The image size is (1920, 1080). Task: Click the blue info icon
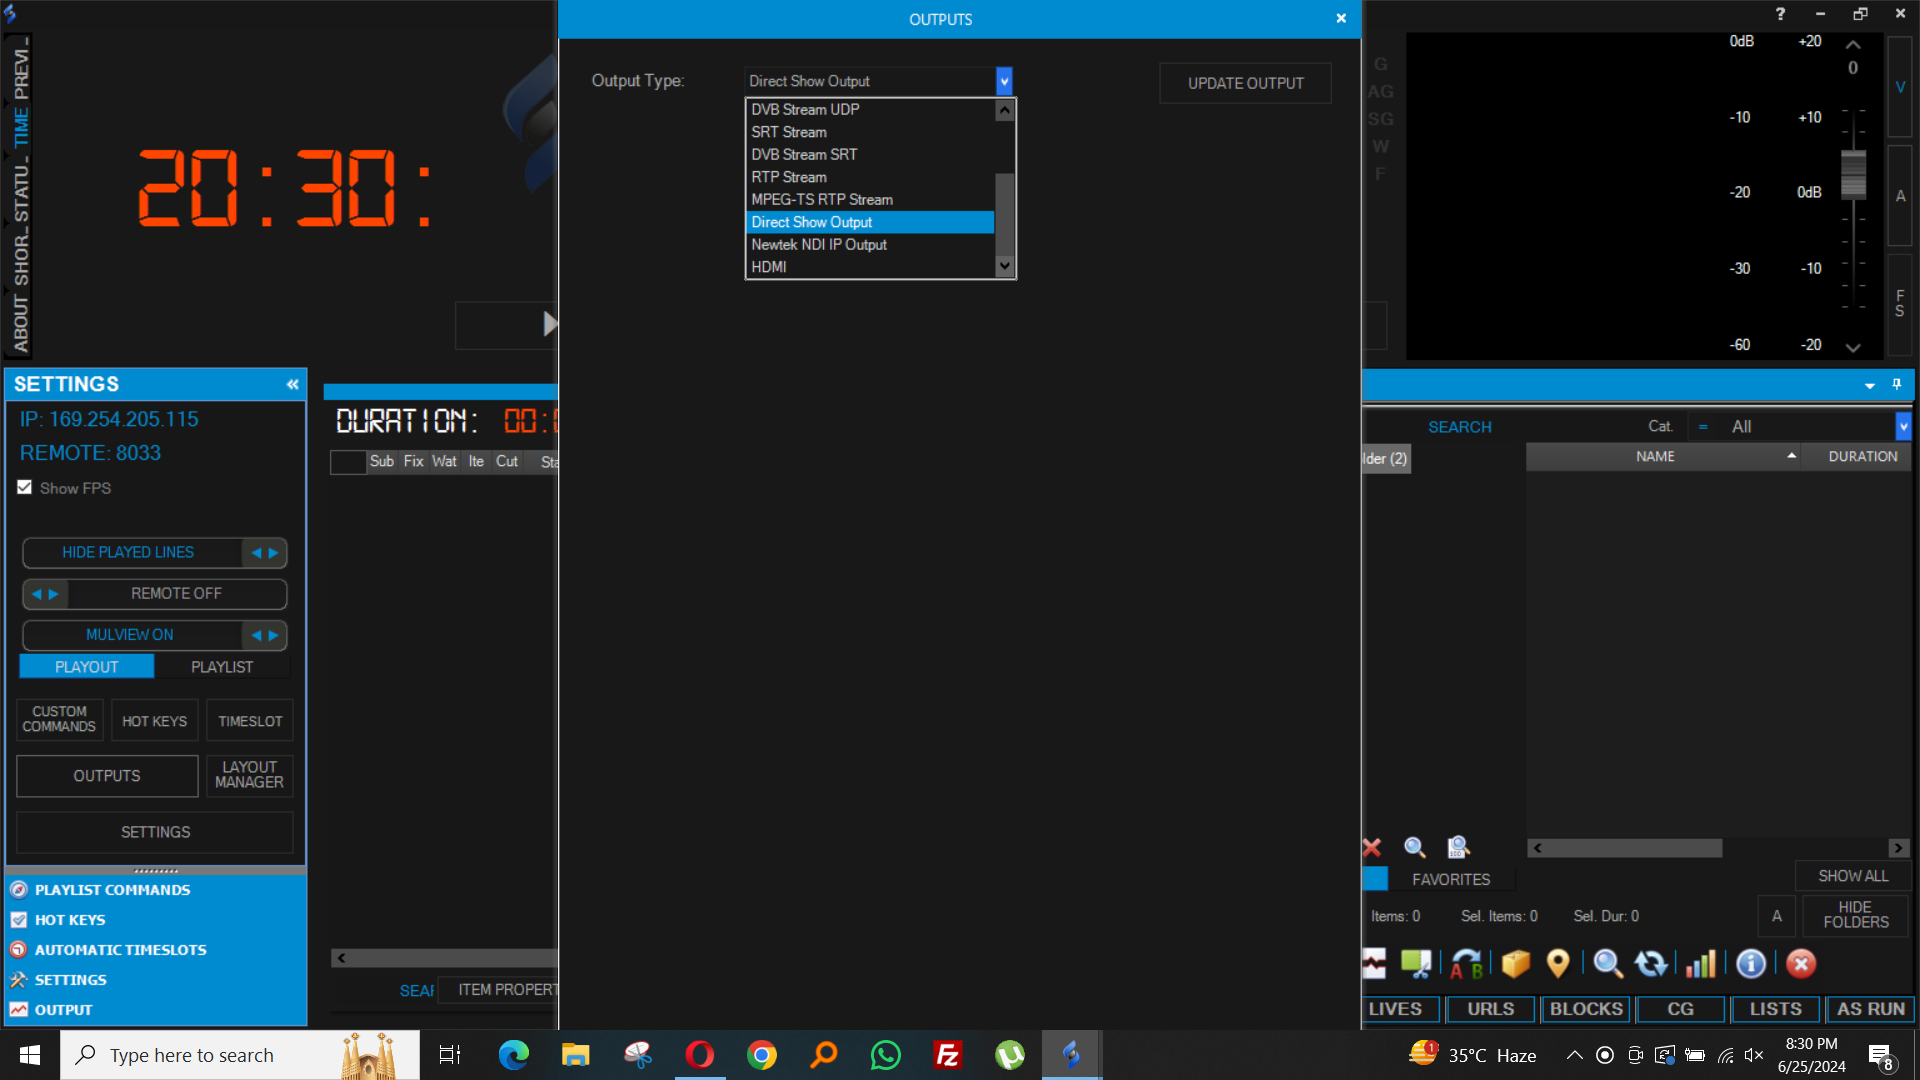[x=1751, y=964]
